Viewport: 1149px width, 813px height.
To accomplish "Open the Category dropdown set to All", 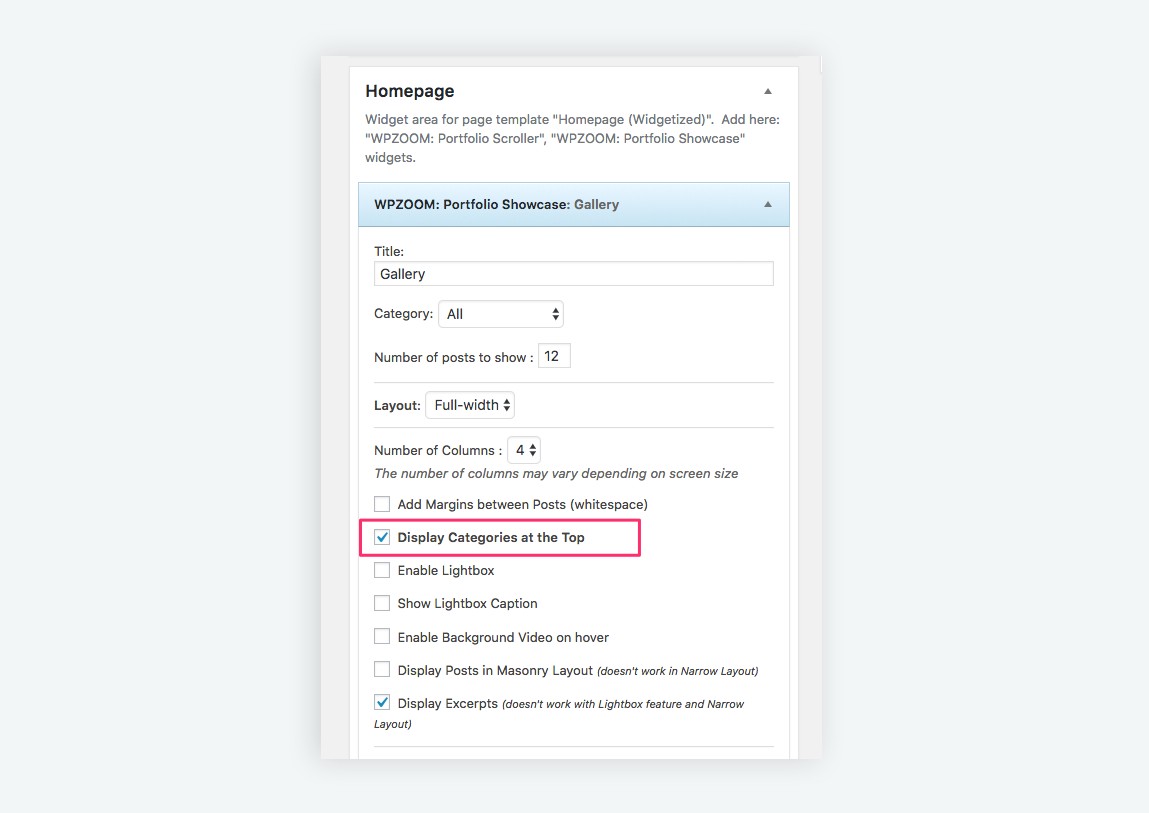I will (x=501, y=314).
